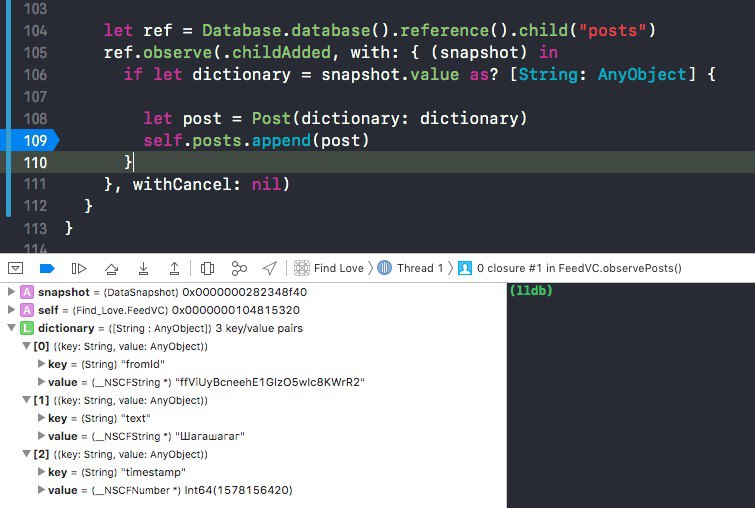Expand the Int64(1578156420) value row
The height and width of the screenshot is (508, 755).
[x=41, y=490]
